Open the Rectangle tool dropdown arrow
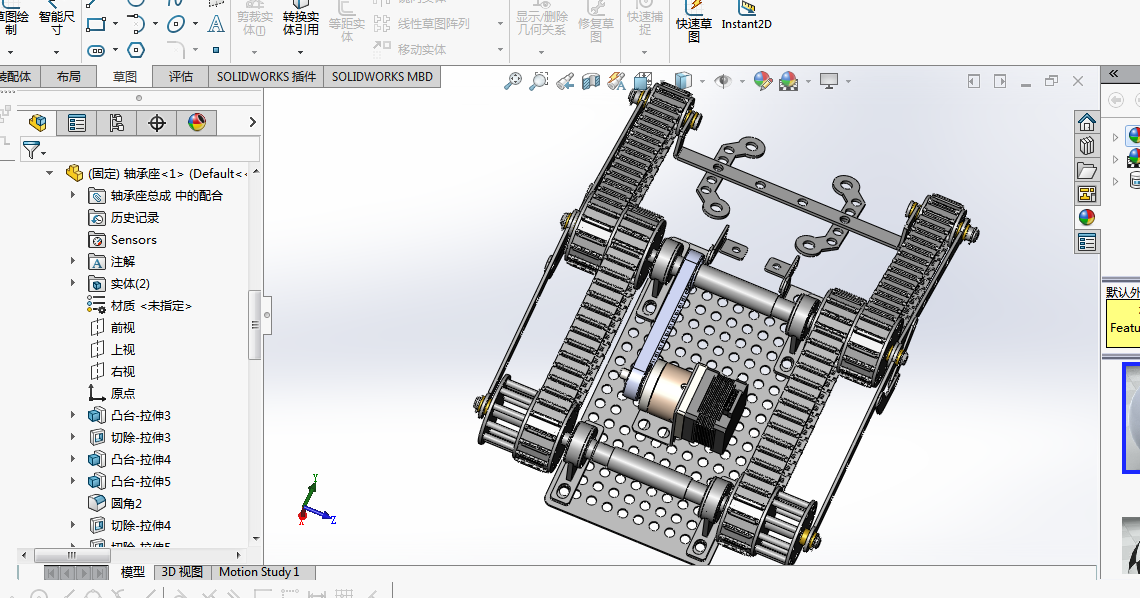This screenshot has width=1140, height=598. click(116, 24)
